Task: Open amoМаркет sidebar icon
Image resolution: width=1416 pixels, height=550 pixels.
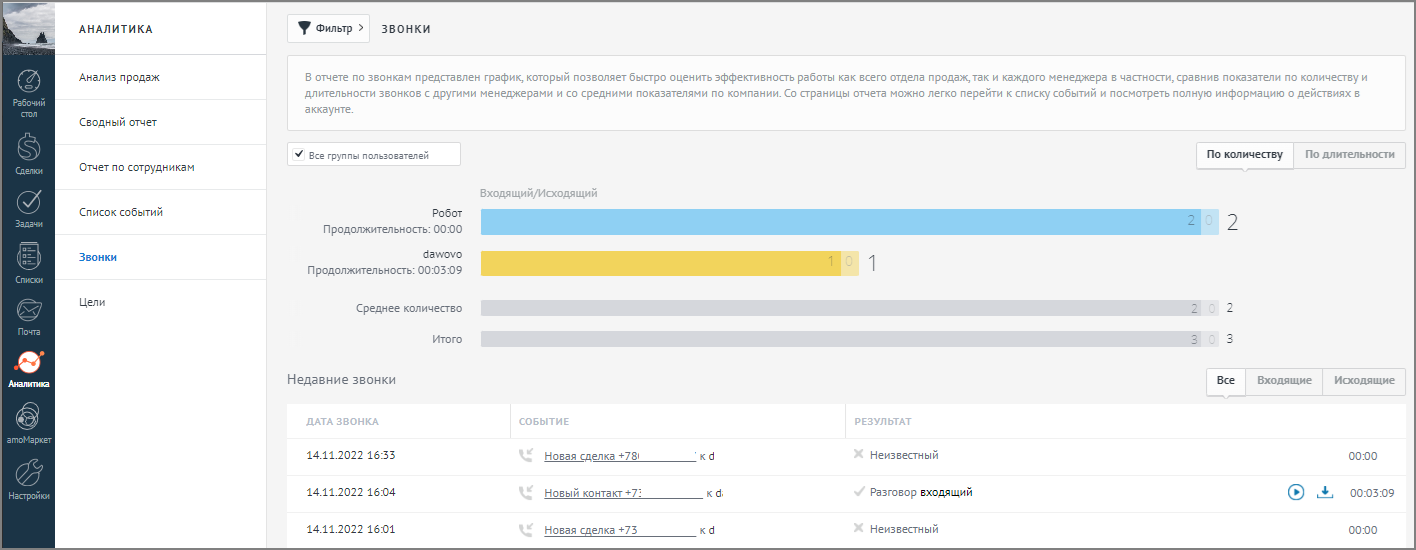Action: (x=28, y=423)
